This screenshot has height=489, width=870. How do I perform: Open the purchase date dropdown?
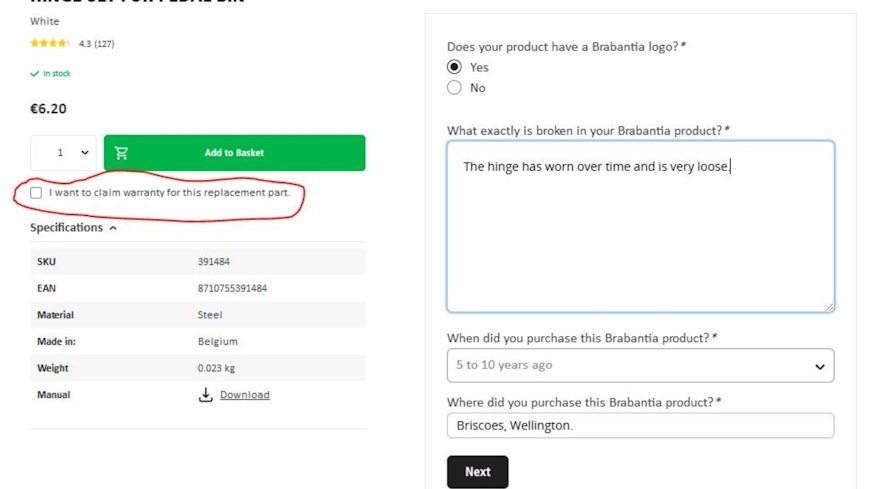[x=640, y=365]
